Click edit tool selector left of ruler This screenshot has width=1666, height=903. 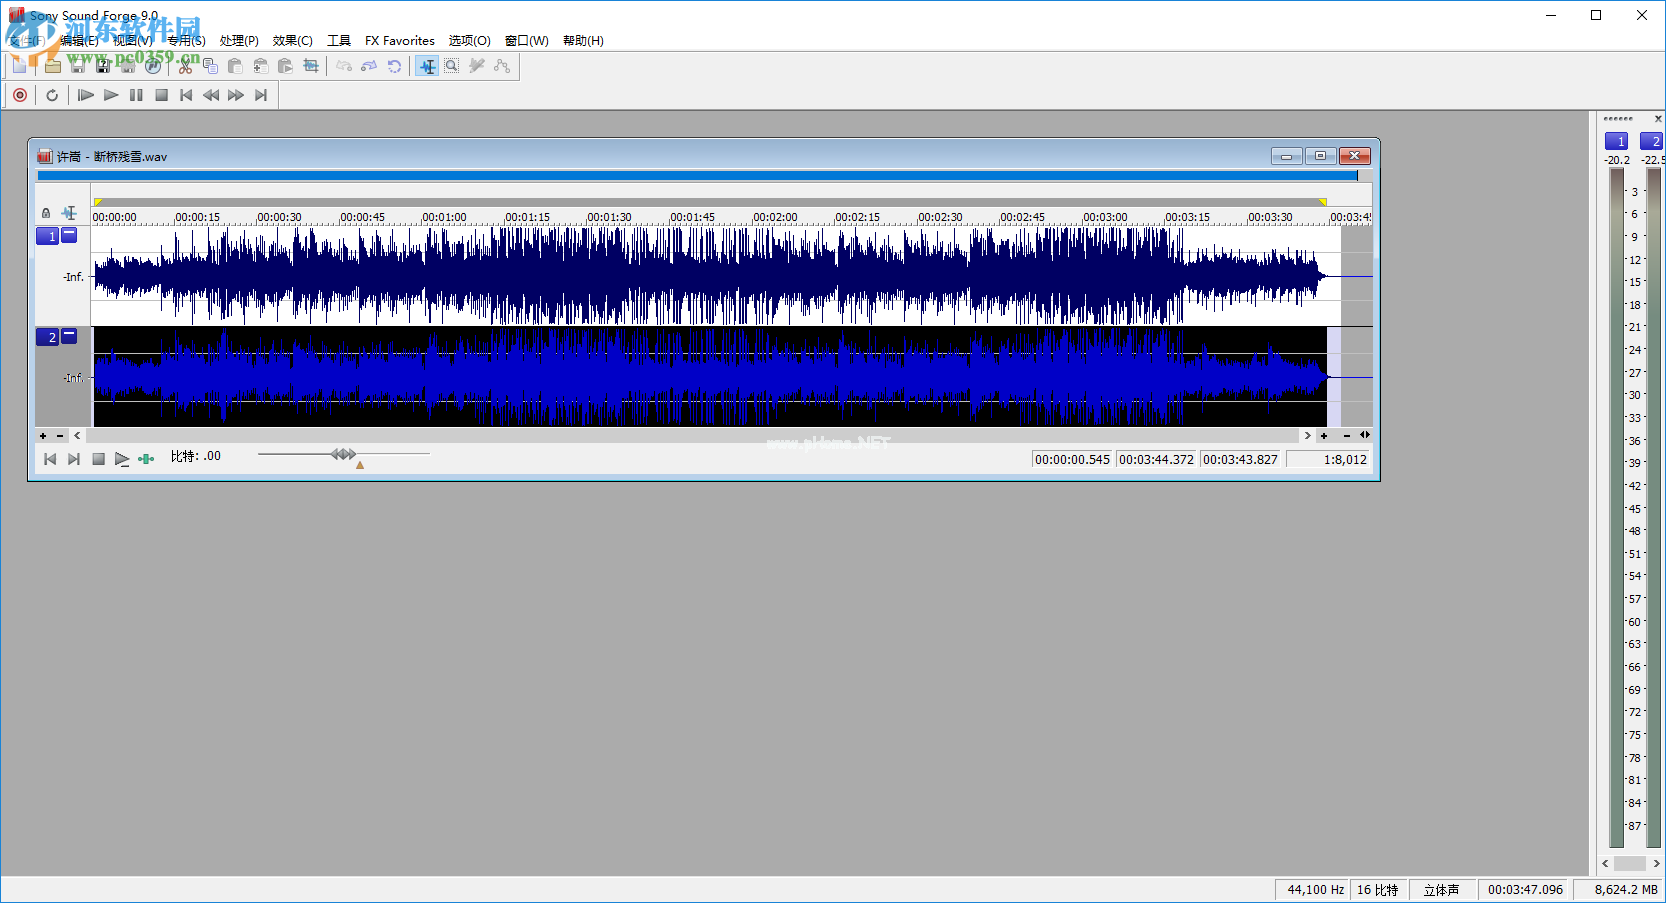tap(69, 213)
